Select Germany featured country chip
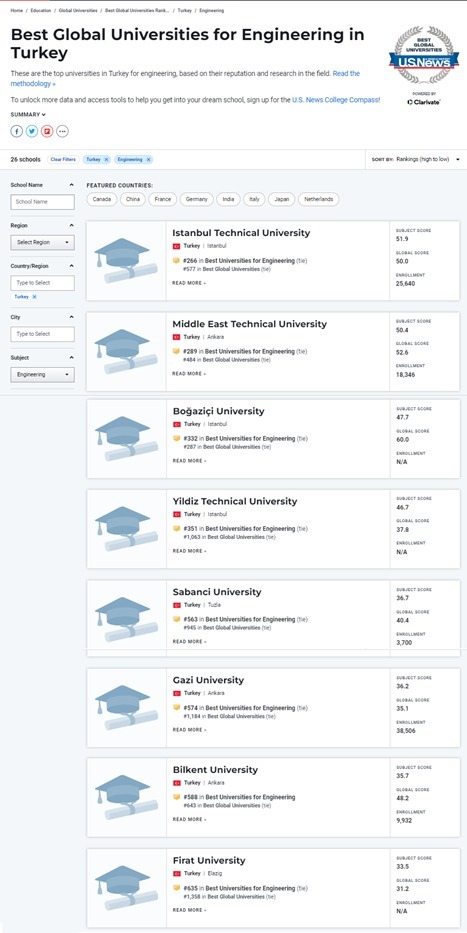Screen dimensions: 467x933 pyautogui.click(x=196, y=199)
